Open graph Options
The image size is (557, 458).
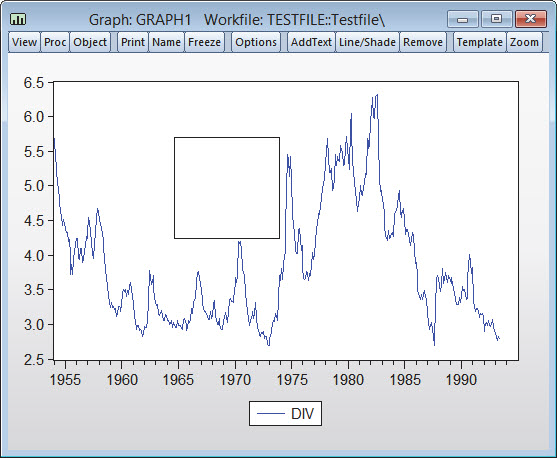pos(256,42)
